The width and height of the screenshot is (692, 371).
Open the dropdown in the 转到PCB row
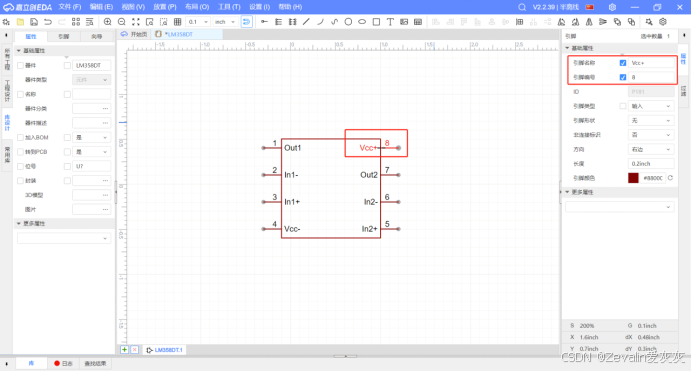[91, 152]
